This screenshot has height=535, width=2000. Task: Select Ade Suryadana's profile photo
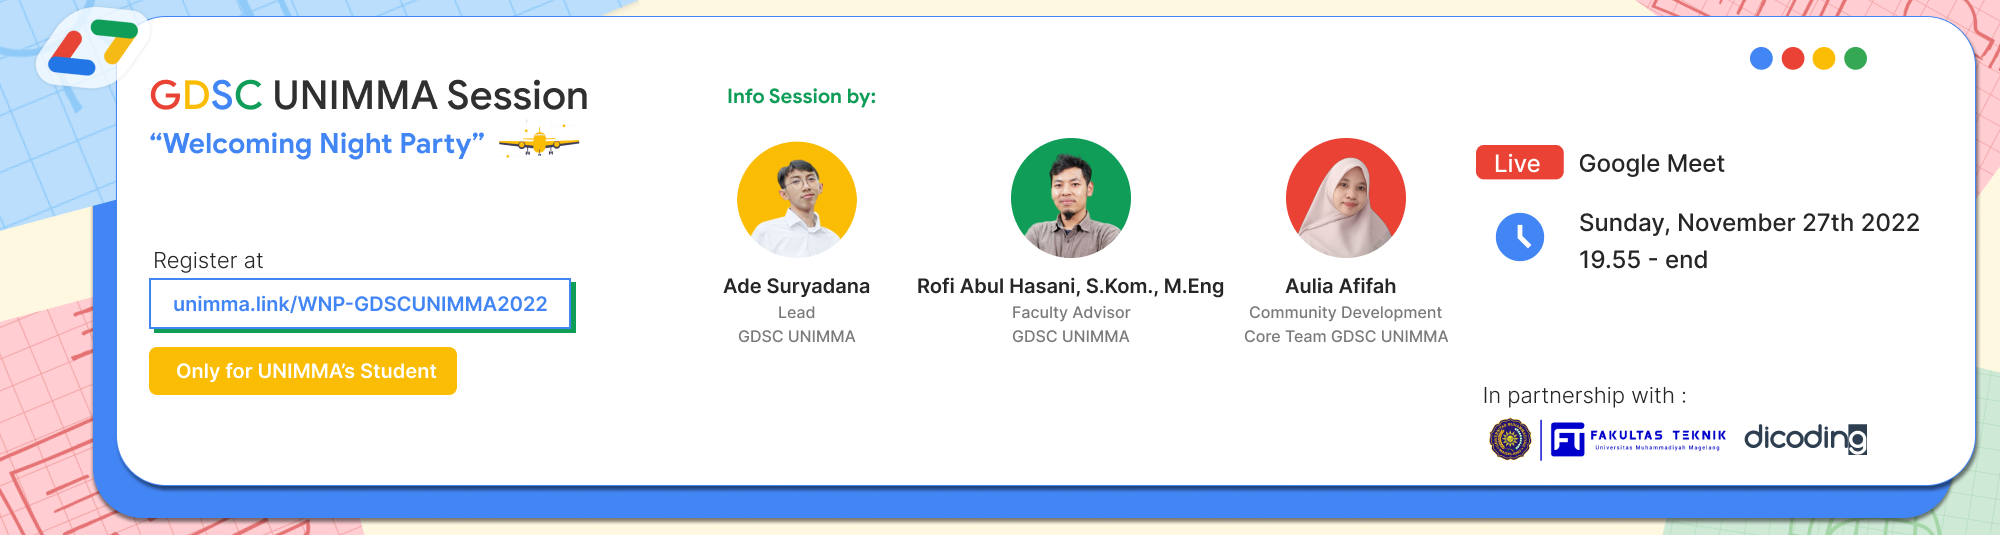[796, 199]
